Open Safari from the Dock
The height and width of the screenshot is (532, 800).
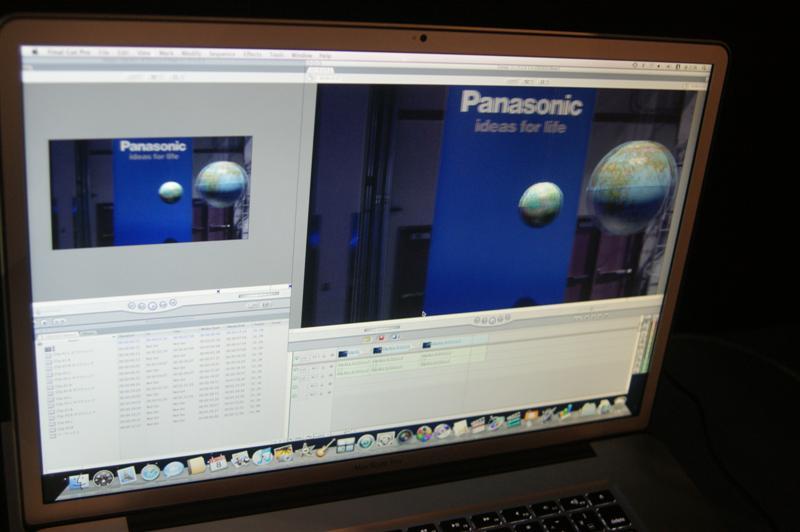click(151, 472)
